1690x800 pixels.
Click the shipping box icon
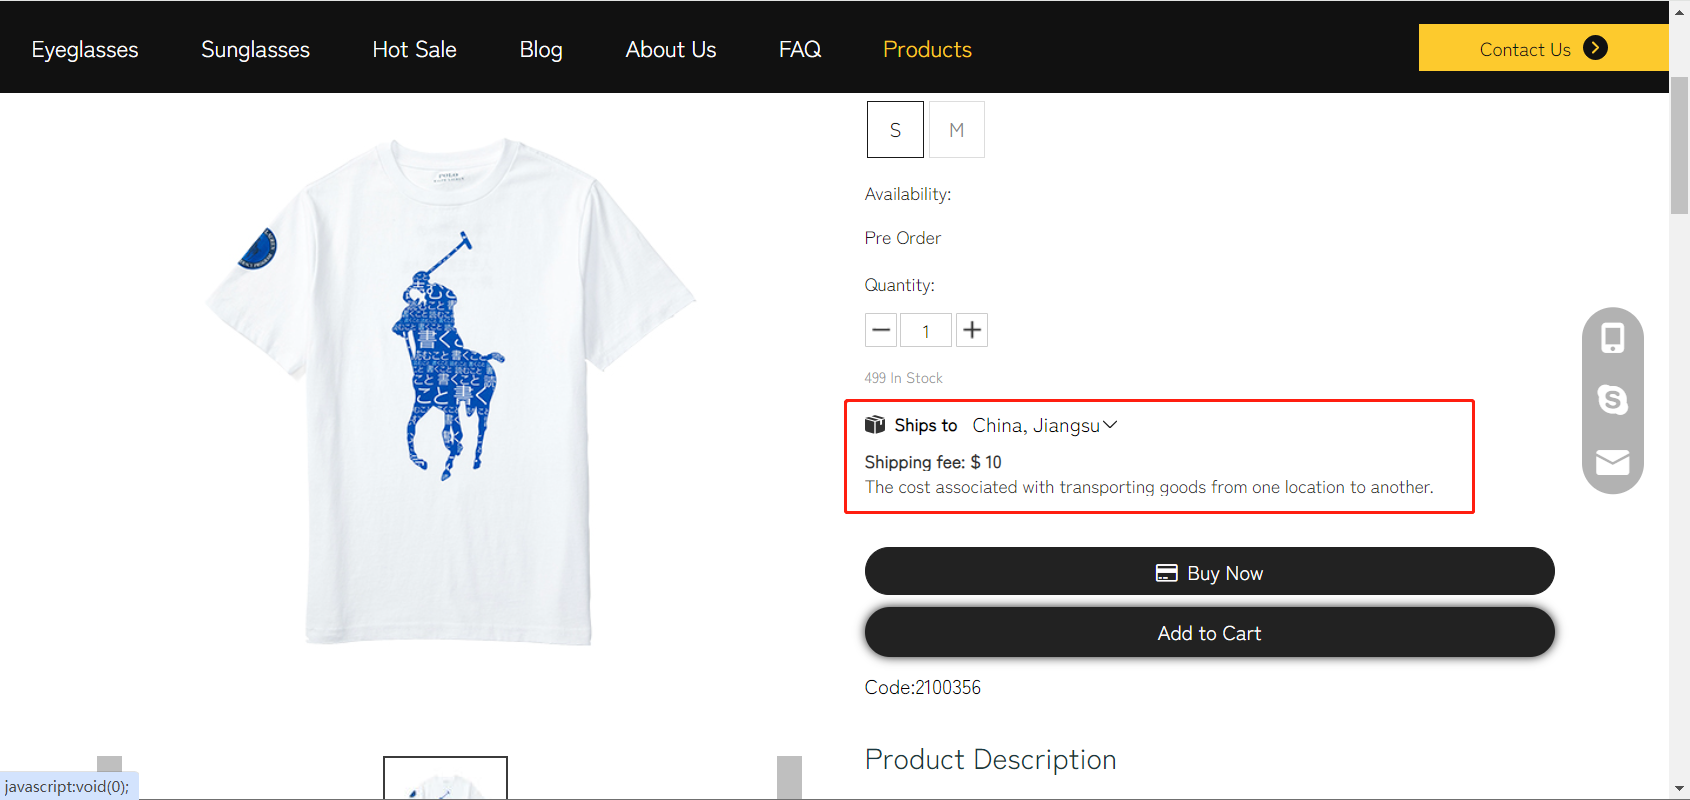pos(875,425)
